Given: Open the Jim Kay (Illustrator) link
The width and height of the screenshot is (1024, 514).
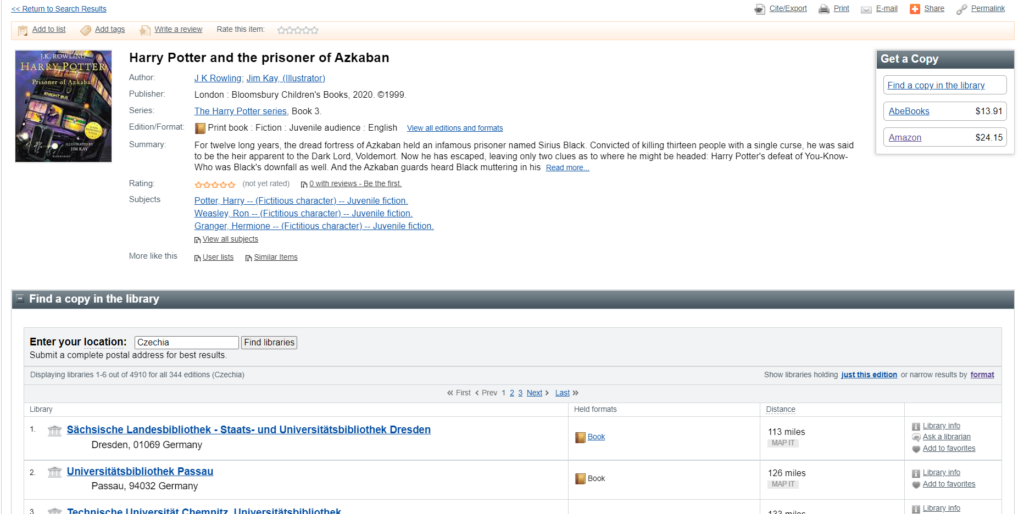Looking at the screenshot, I should [285, 78].
